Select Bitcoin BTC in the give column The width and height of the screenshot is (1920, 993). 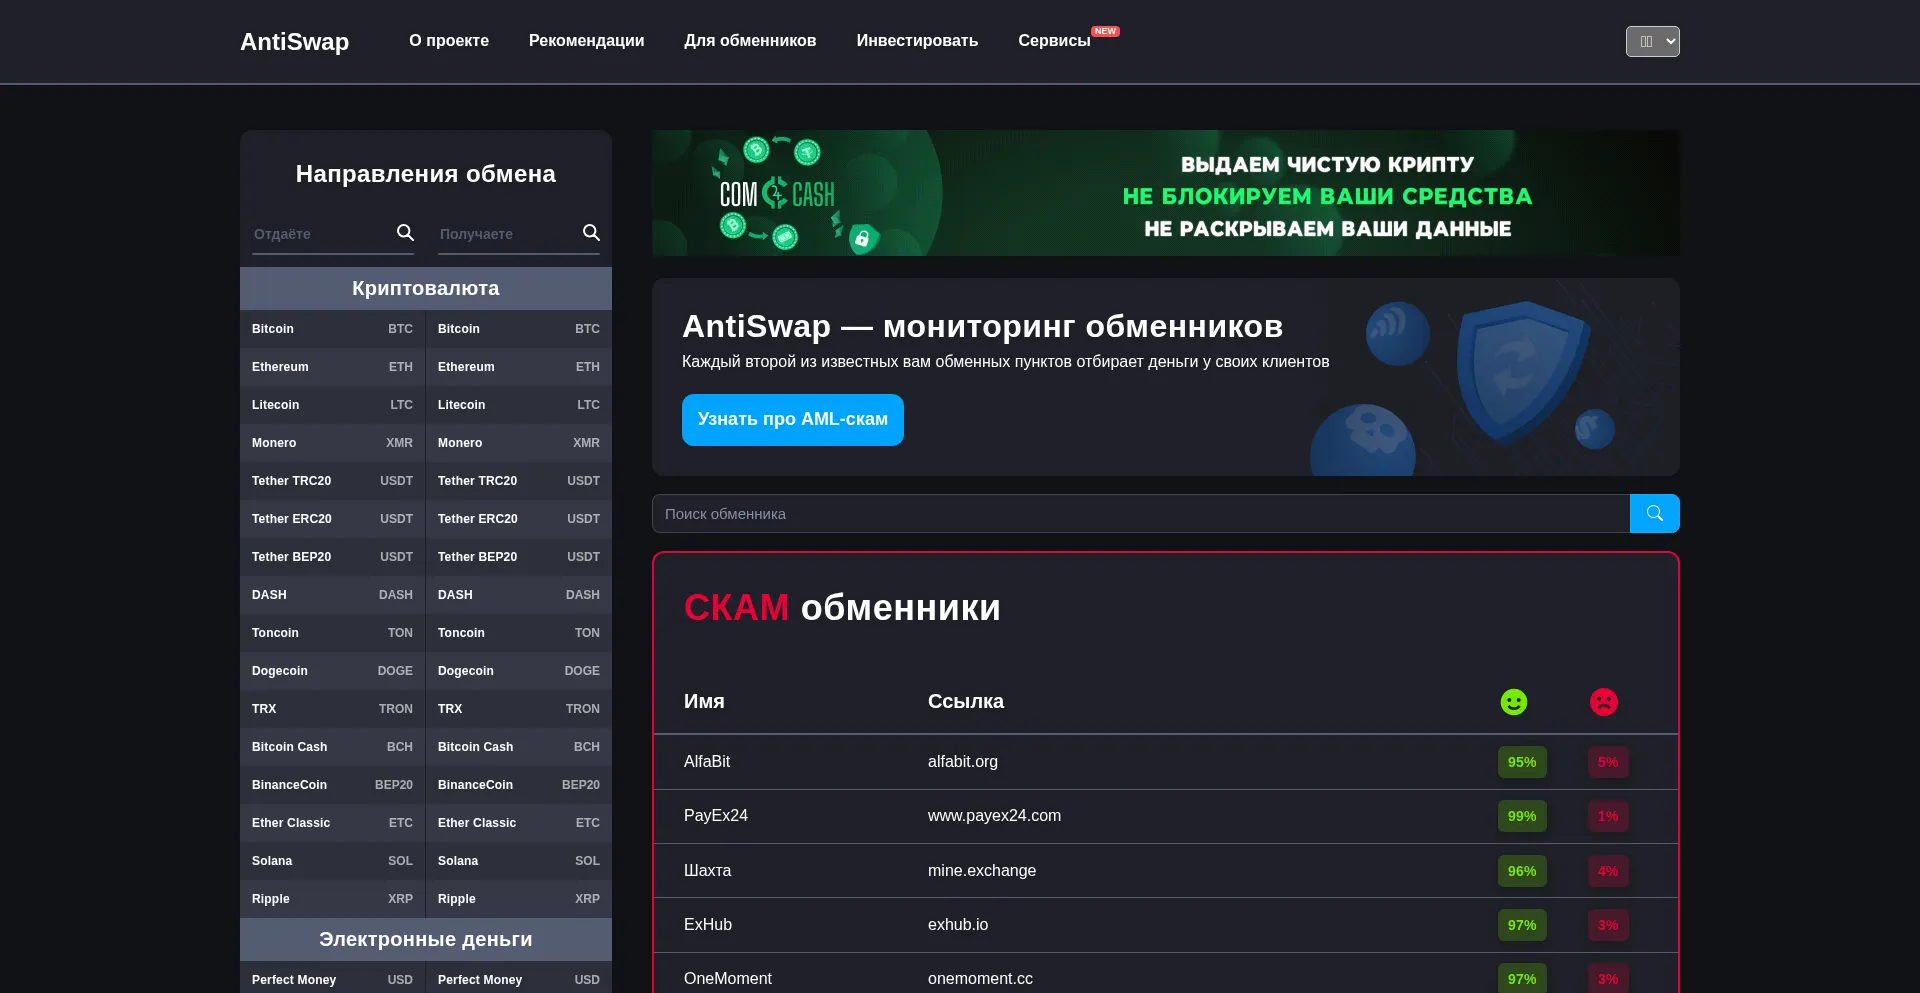332,329
